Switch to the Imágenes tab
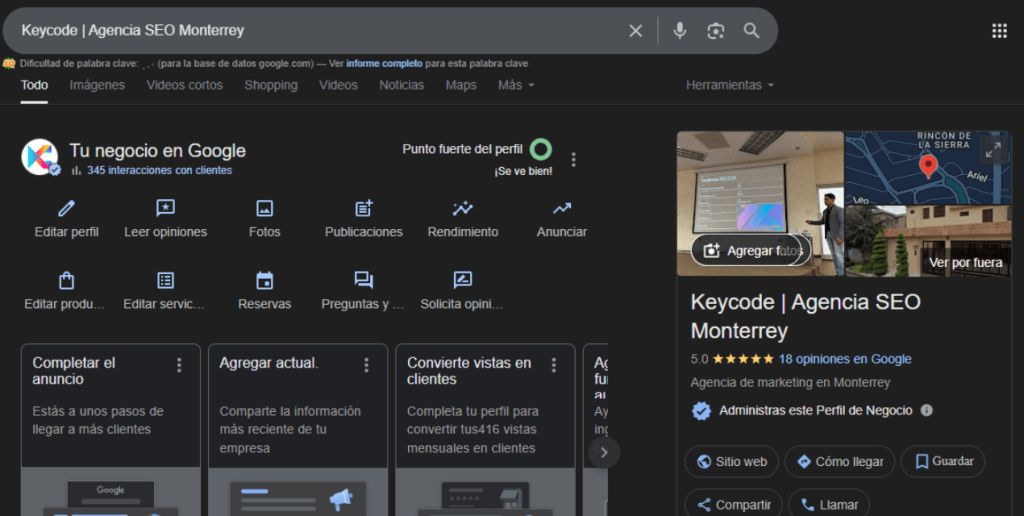 [97, 85]
